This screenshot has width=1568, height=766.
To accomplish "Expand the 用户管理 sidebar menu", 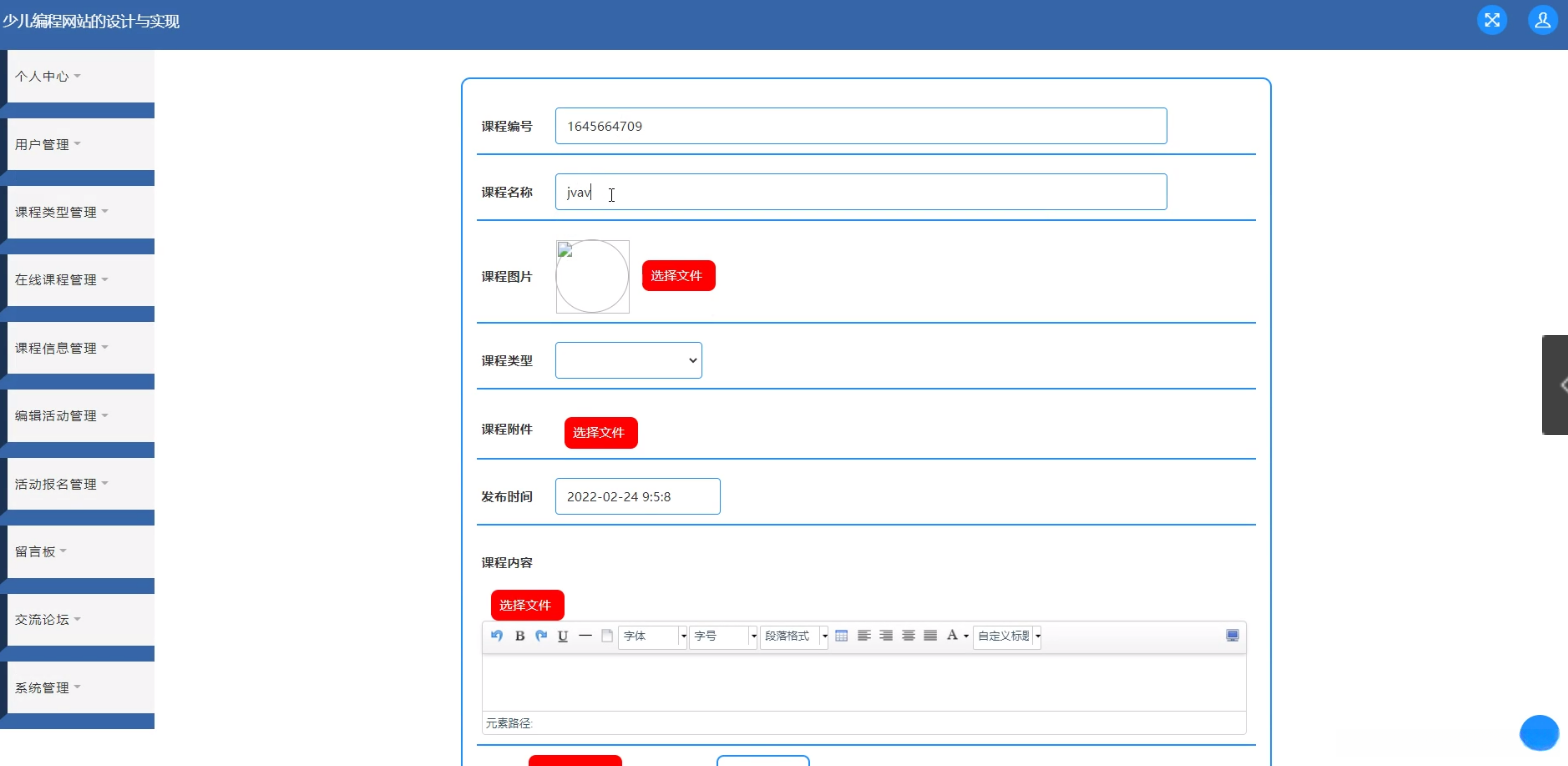I will 81,144.
